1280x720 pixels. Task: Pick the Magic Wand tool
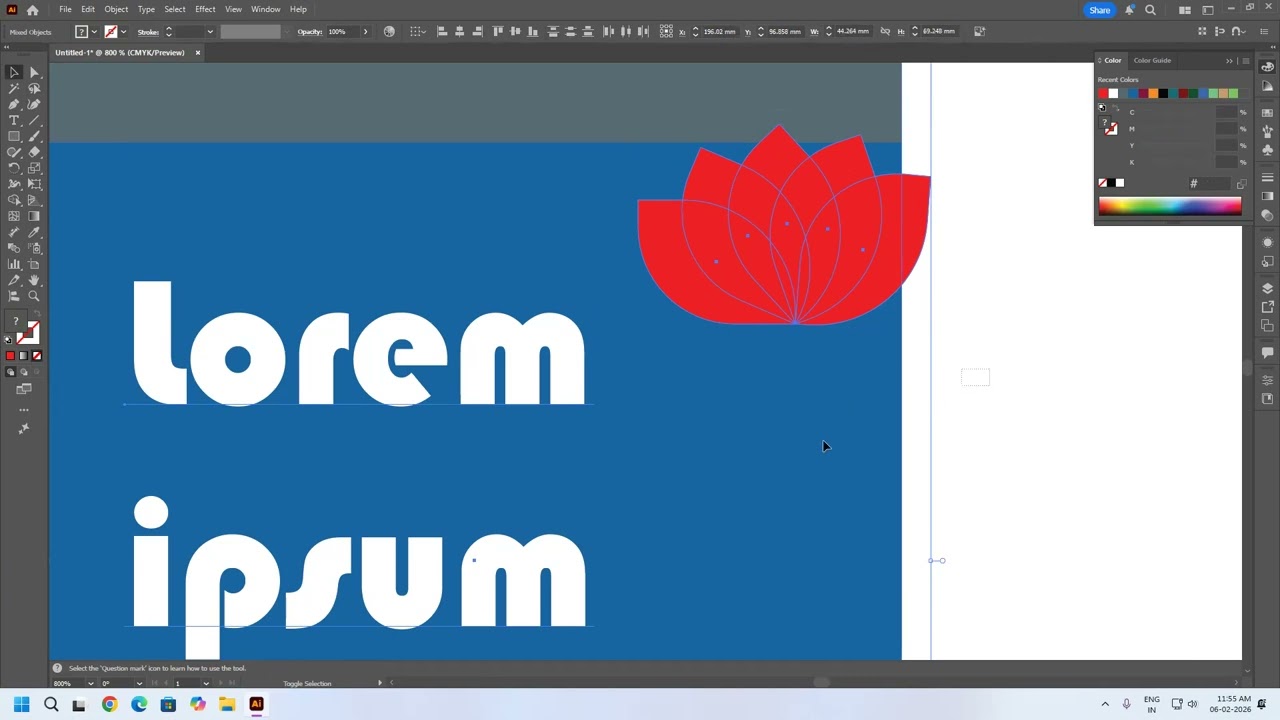click(14, 88)
